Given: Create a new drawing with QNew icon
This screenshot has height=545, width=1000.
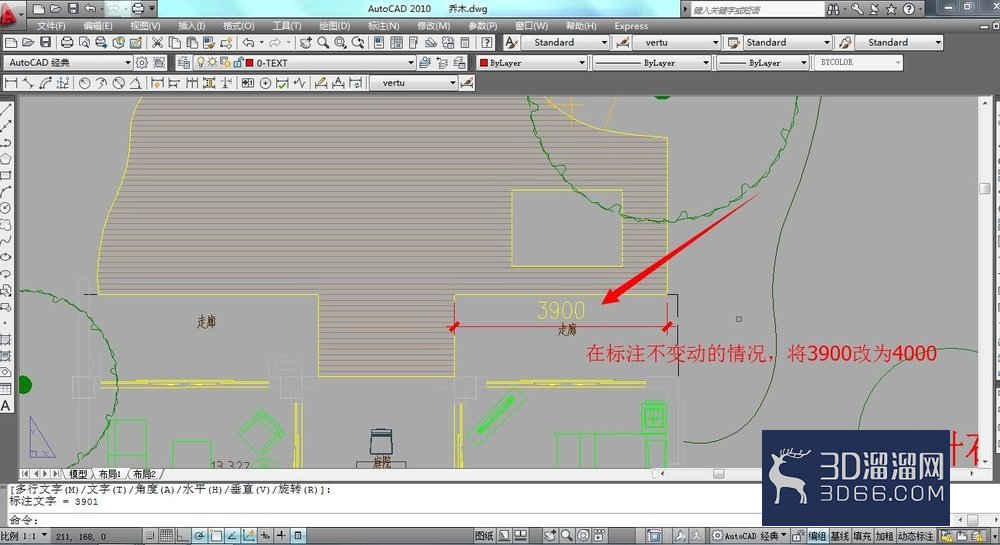Looking at the screenshot, I should click(x=11, y=43).
